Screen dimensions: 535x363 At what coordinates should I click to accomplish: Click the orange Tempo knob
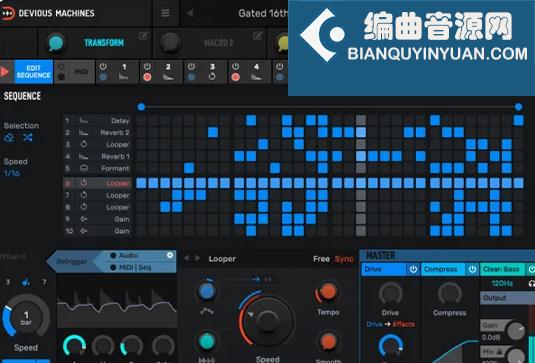pyautogui.click(x=328, y=291)
